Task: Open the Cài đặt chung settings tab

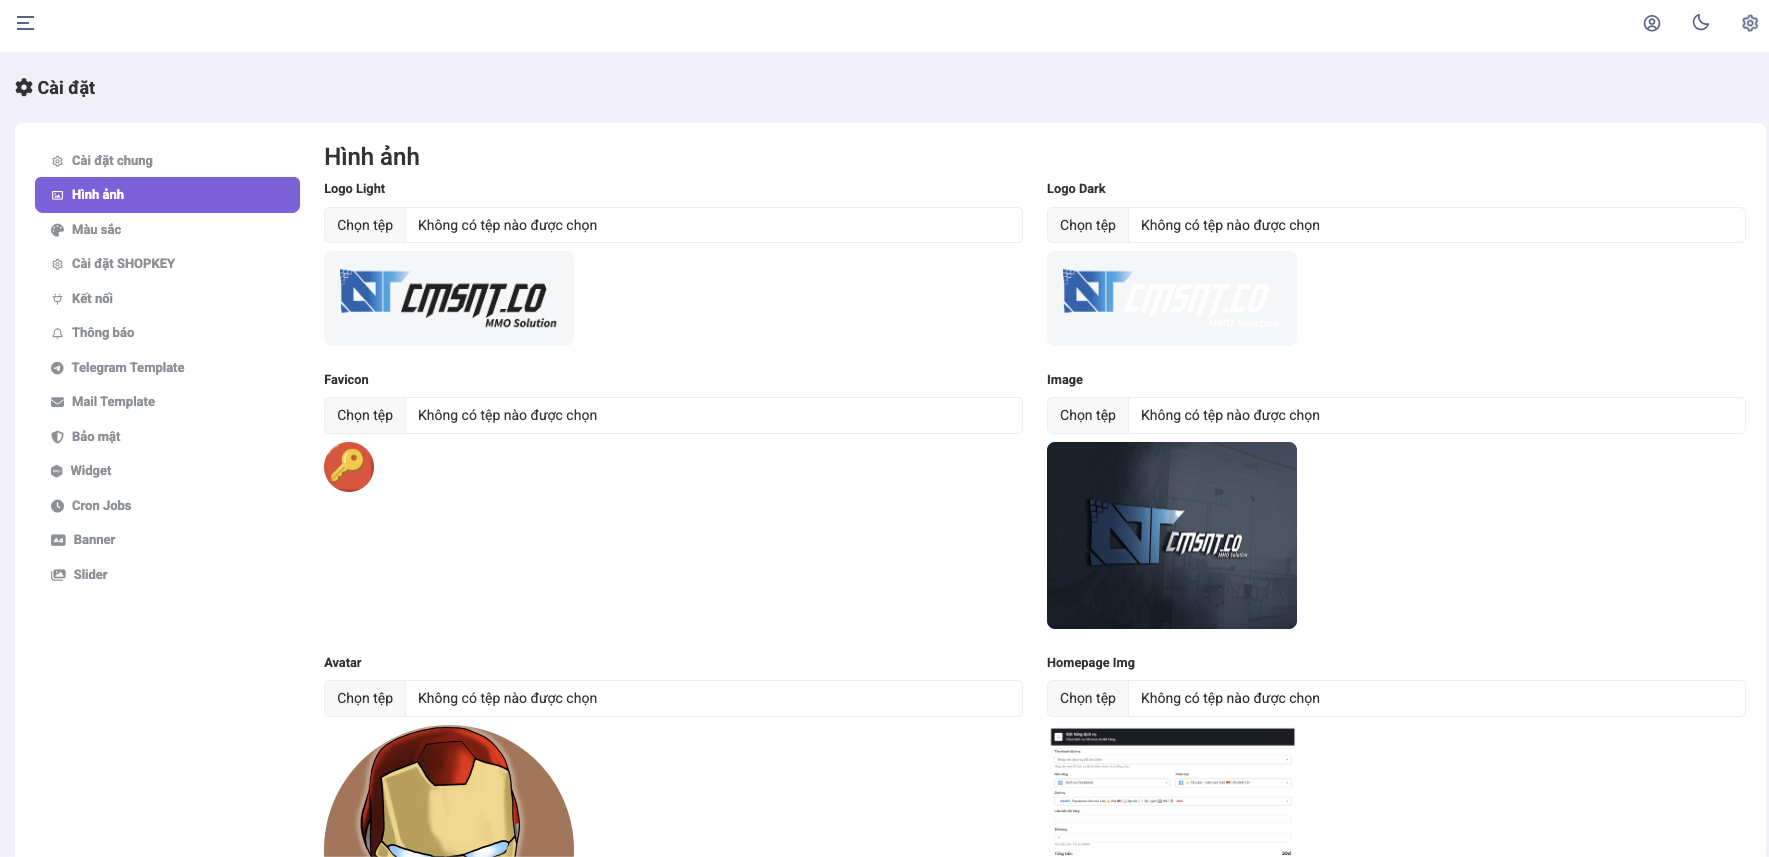Action: (x=167, y=161)
